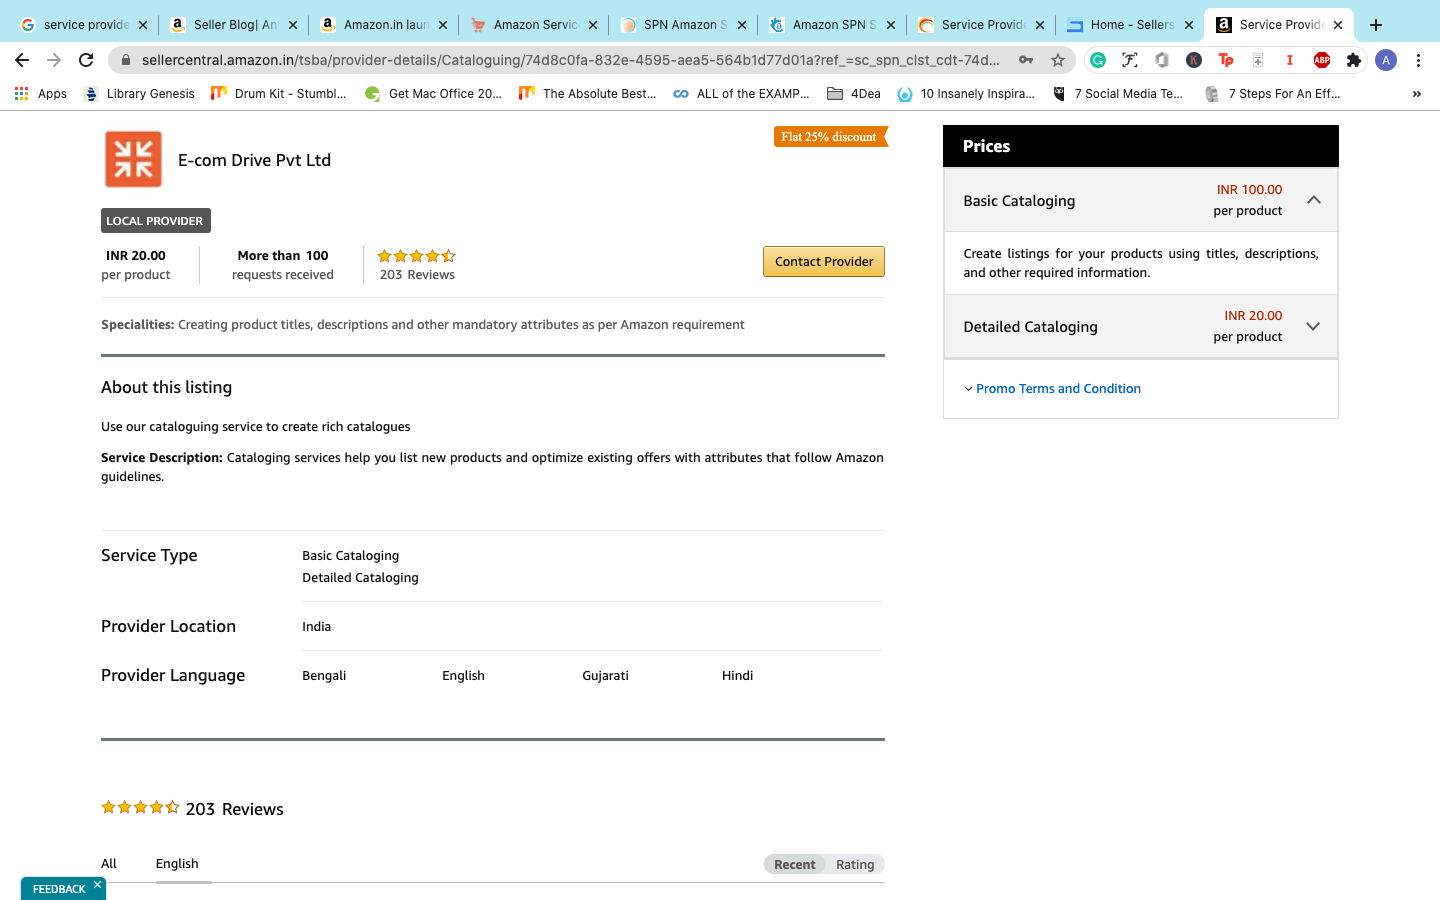Expand Promo Terms and Condition
The width and height of the screenshot is (1440, 900).
click(x=1057, y=389)
